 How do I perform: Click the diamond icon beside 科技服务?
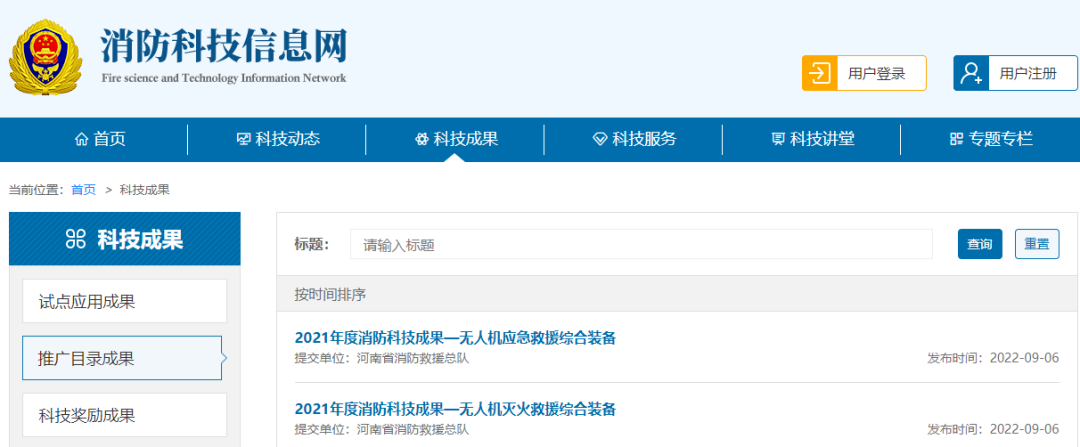(600, 140)
